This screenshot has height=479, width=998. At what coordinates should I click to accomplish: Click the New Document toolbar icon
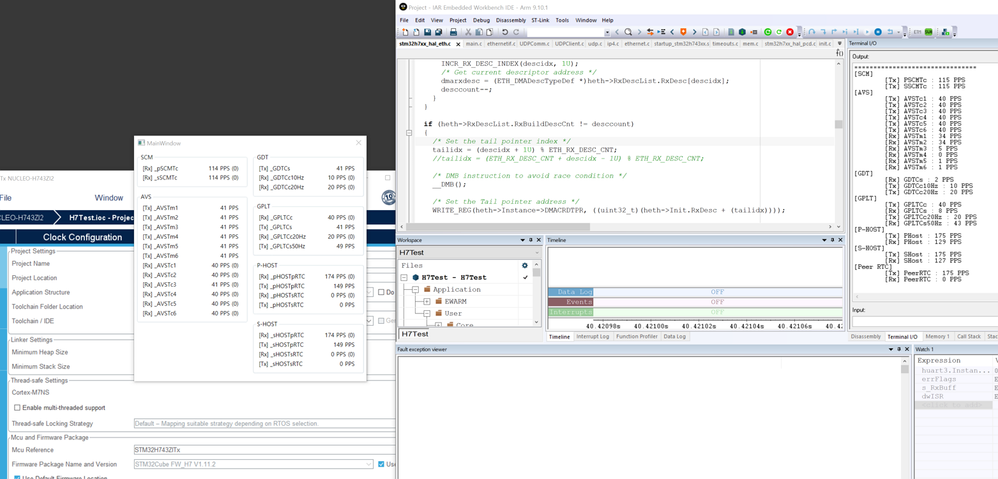[x=405, y=32]
